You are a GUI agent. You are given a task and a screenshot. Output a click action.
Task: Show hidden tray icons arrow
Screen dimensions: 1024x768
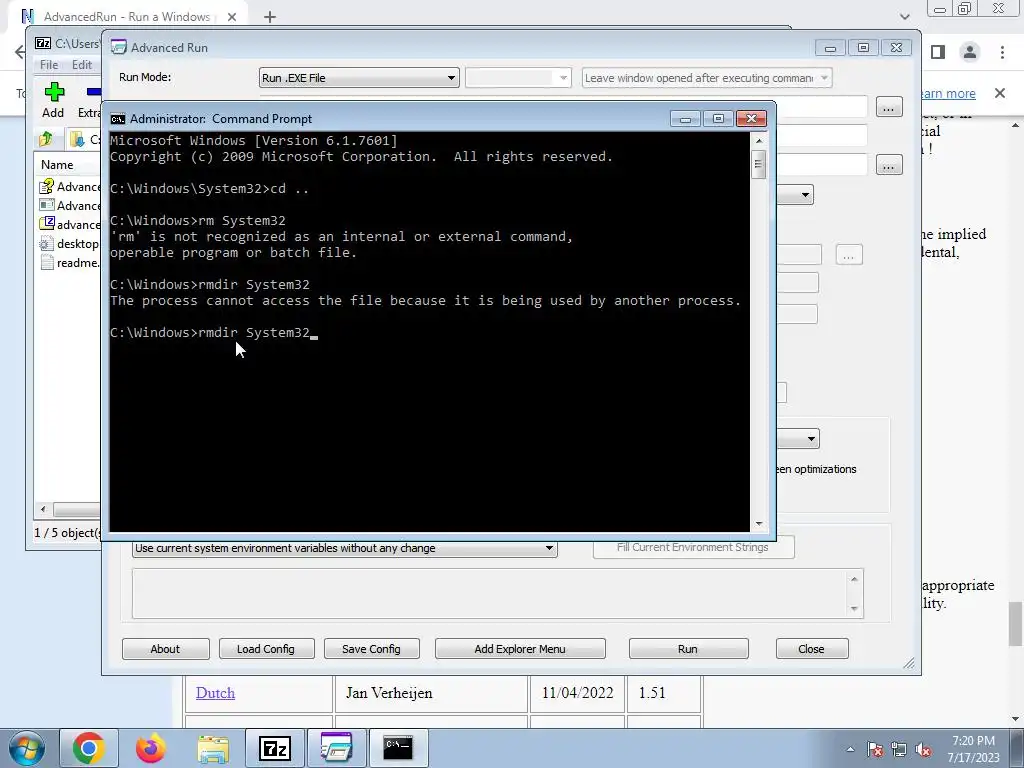pos(850,749)
